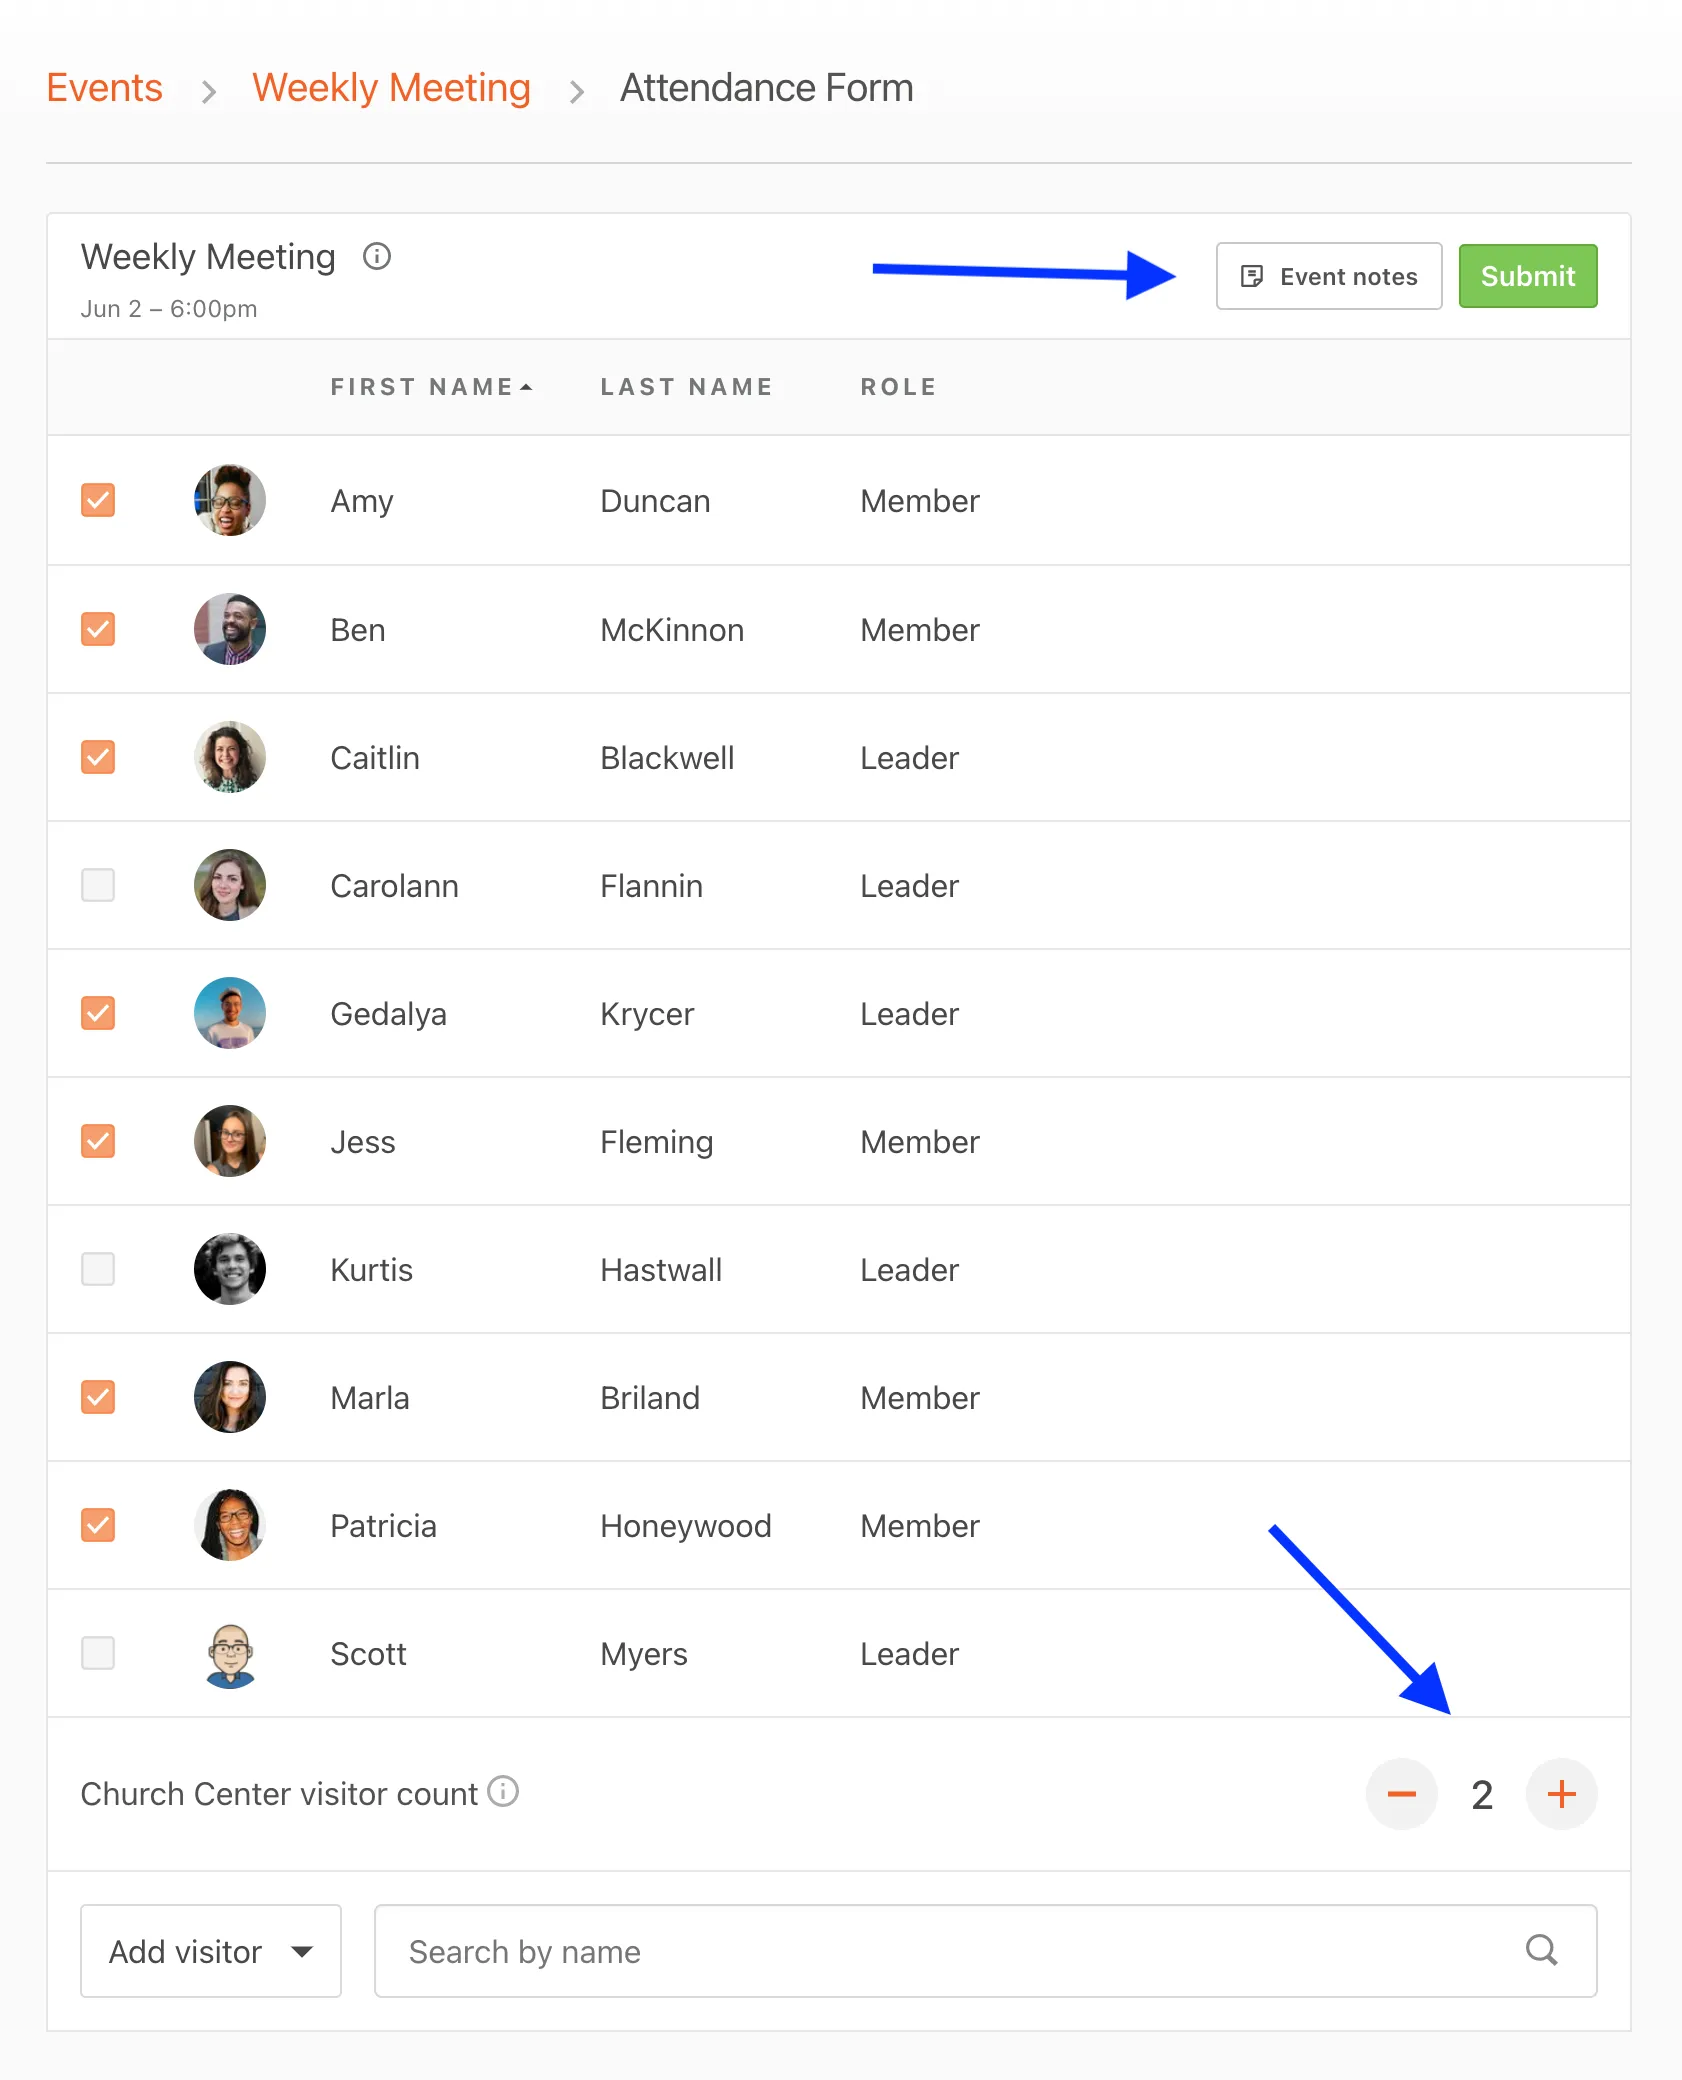Navigate to Weekly Meeting breadcrumb
1682x2080 pixels.
[x=391, y=88]
